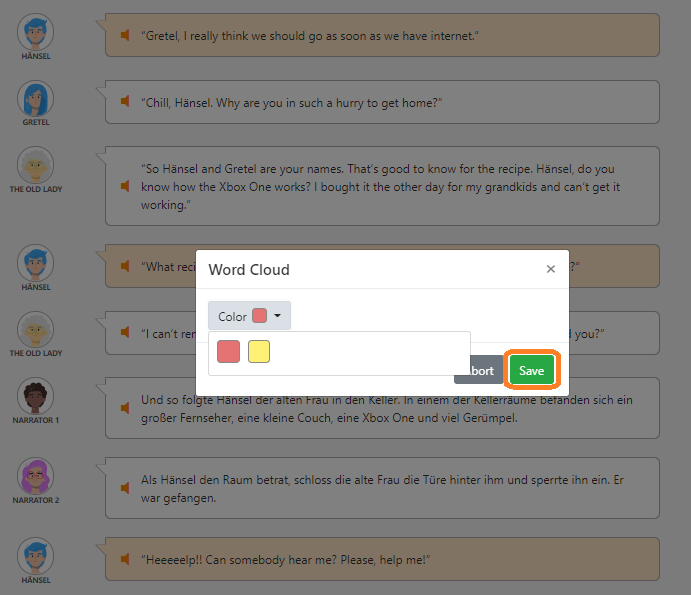Click the GRETEL name label
This screenshot has height=595, width=691.
tap(36, 122)
